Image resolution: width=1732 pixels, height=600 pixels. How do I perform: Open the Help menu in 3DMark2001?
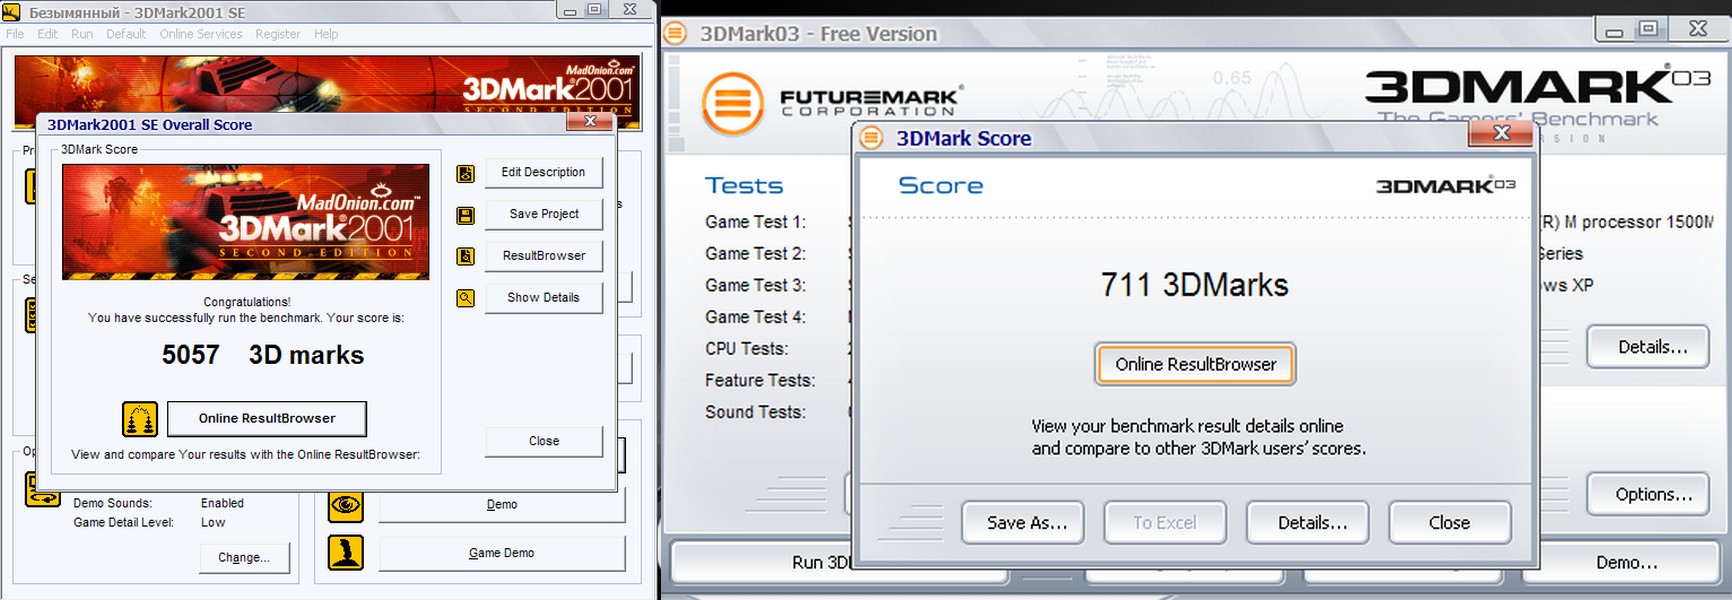click(326, 34)
